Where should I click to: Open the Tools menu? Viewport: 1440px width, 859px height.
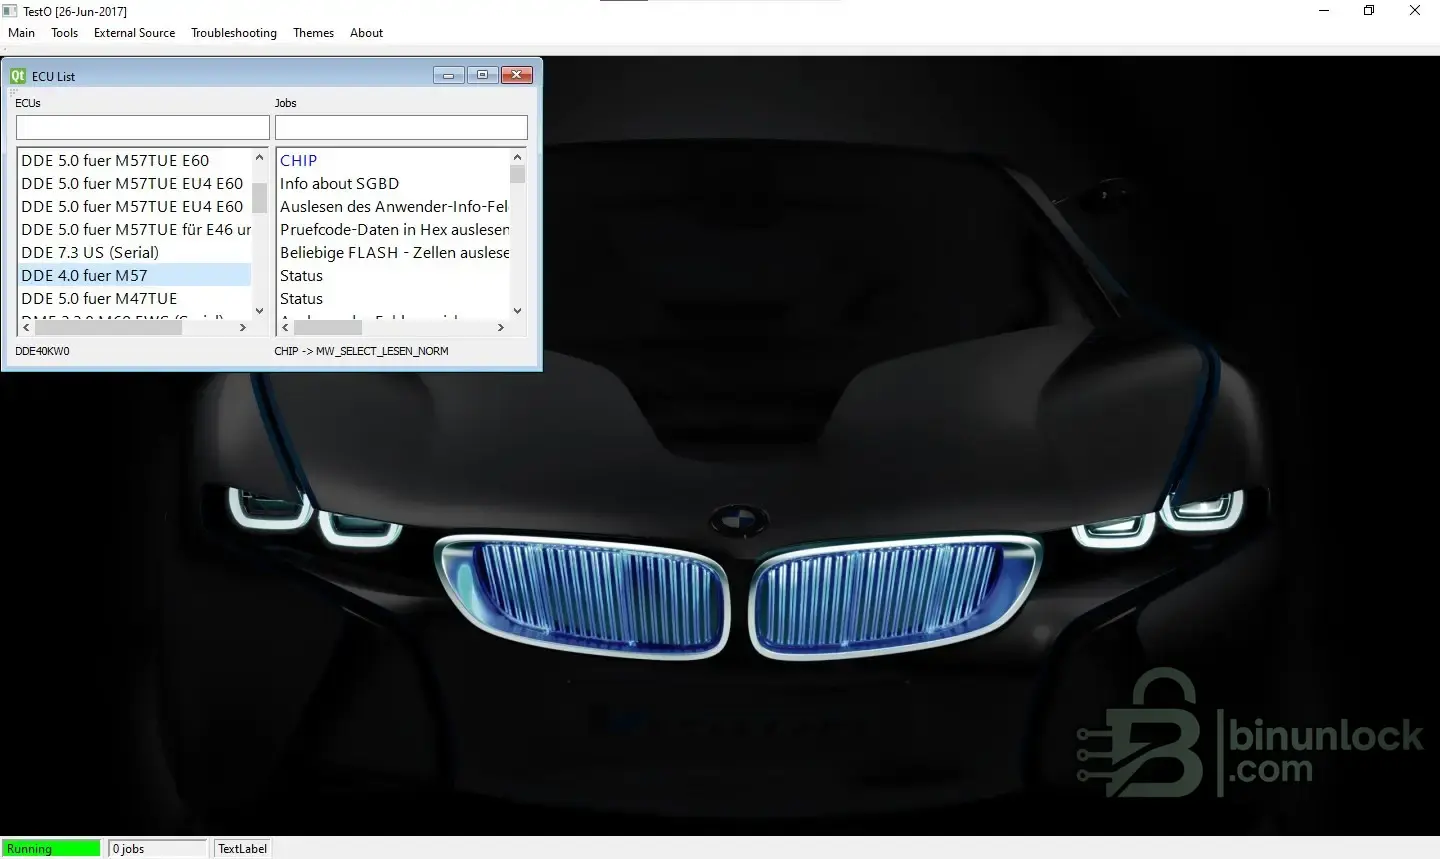64,33
